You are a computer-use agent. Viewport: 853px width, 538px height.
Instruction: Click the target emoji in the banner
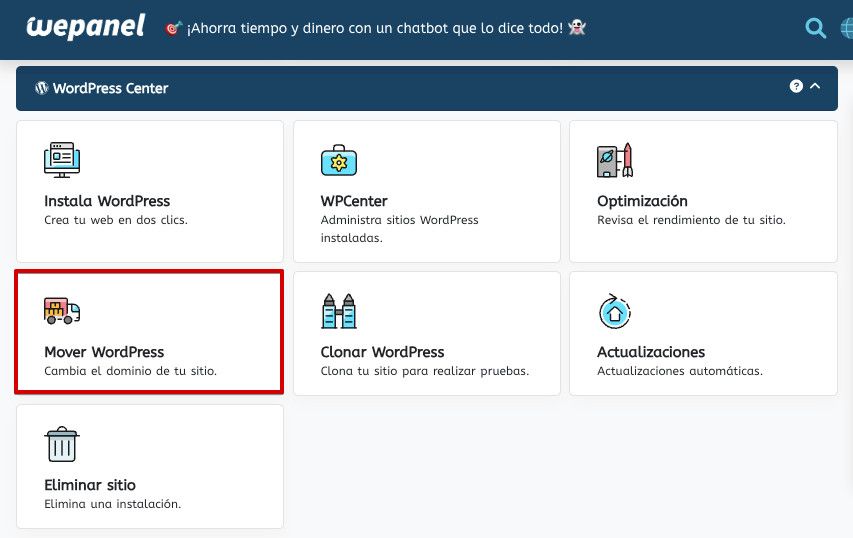click(173, 28)
